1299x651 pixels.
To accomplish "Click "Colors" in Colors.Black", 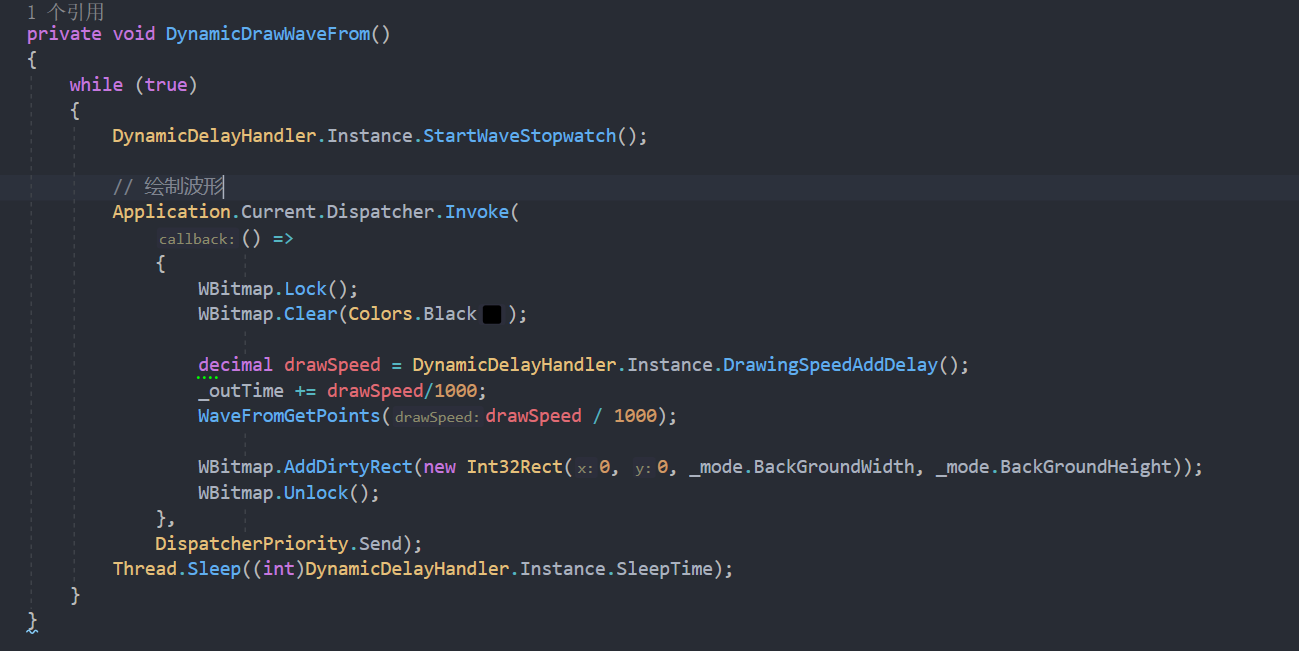I will click(x=381, y=314).
